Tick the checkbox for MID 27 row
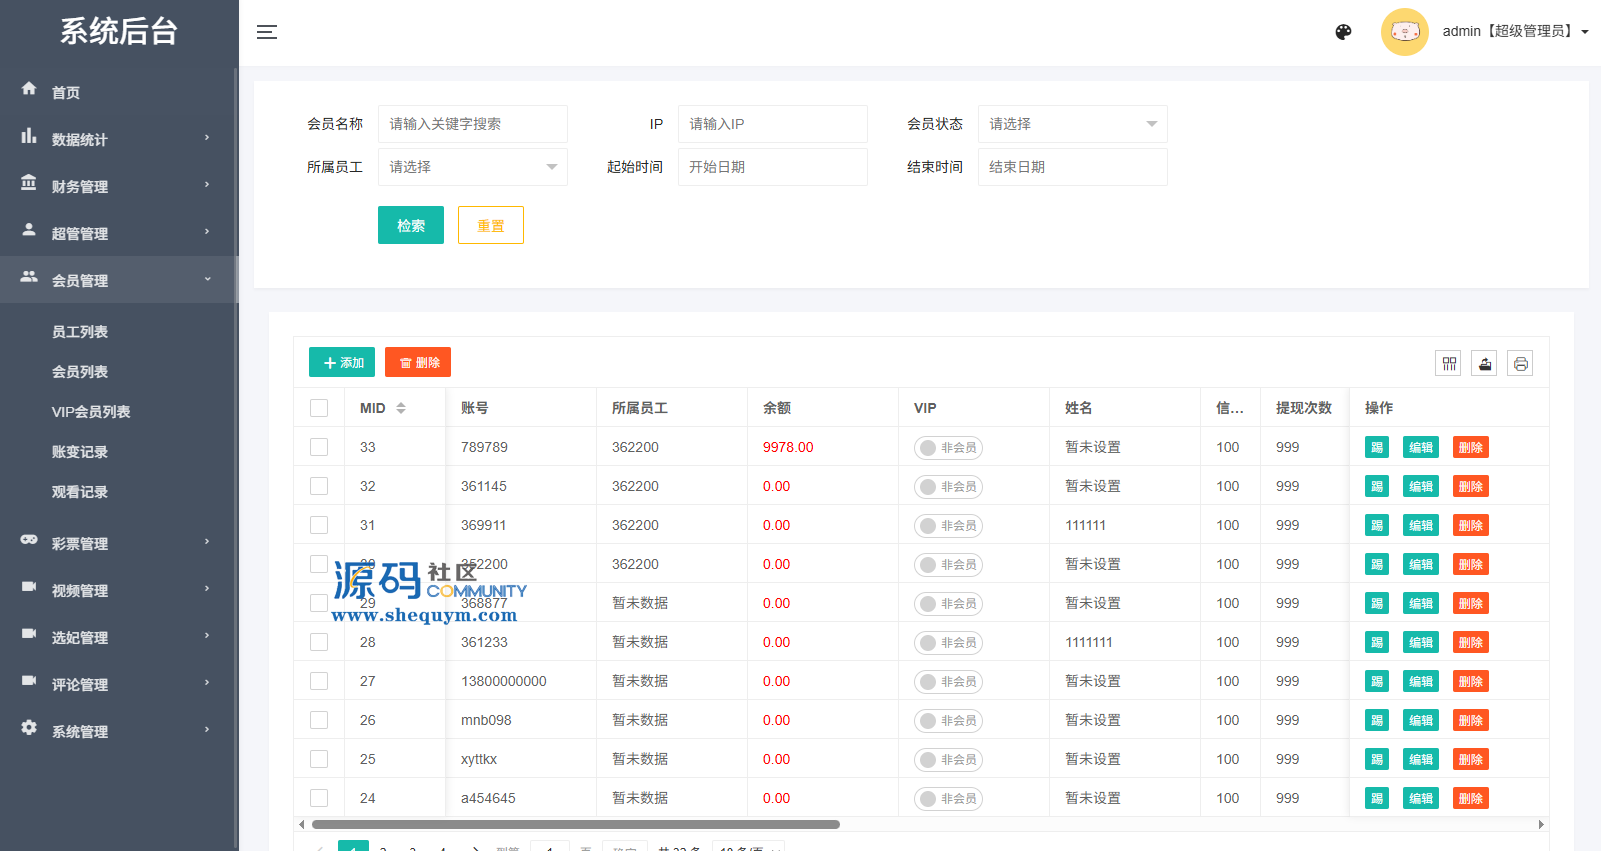Image resolution: width=1601 pixels, height=851 pixels. click(319, 681)
